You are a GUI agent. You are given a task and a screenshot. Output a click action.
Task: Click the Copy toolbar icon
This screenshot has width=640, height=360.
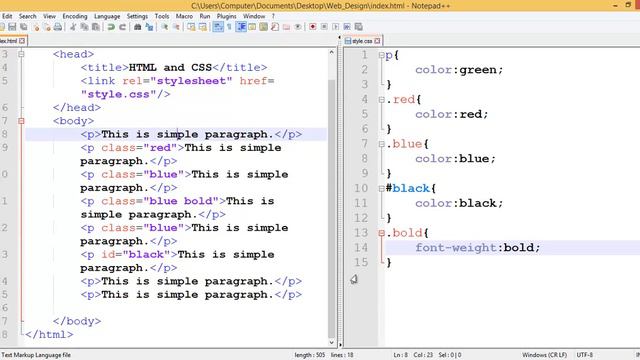click(84, 27)
